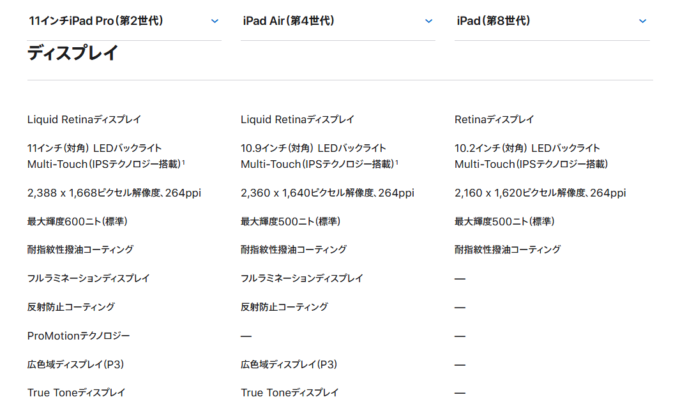The width and height of the screenshot is (680, 404).
Task: Click the chevron next to 11インチiPad Pro
Action: [215, 21]
